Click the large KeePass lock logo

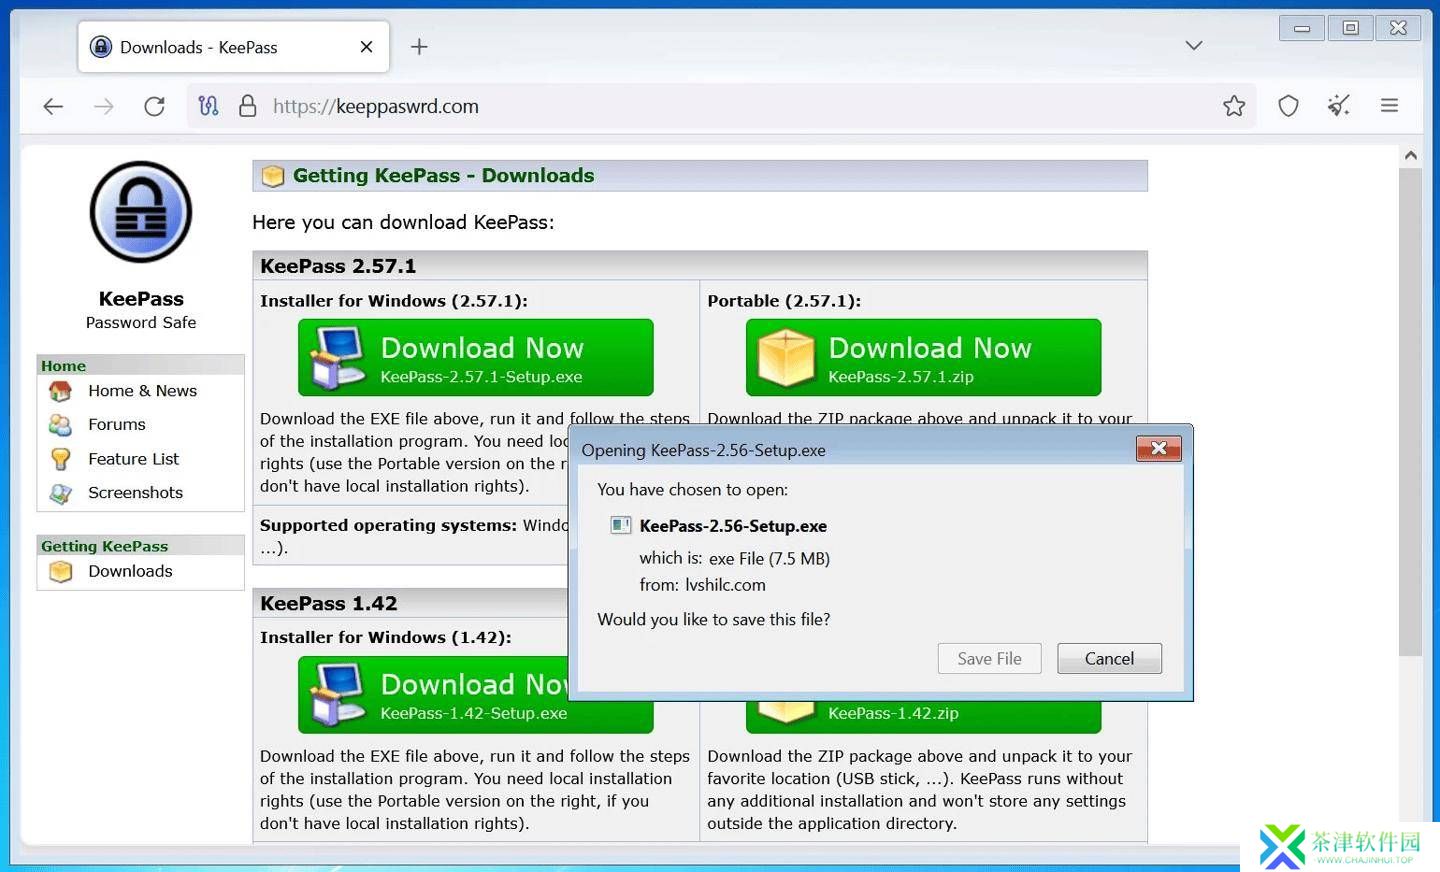pyautogui.click(x=141, y=212)
